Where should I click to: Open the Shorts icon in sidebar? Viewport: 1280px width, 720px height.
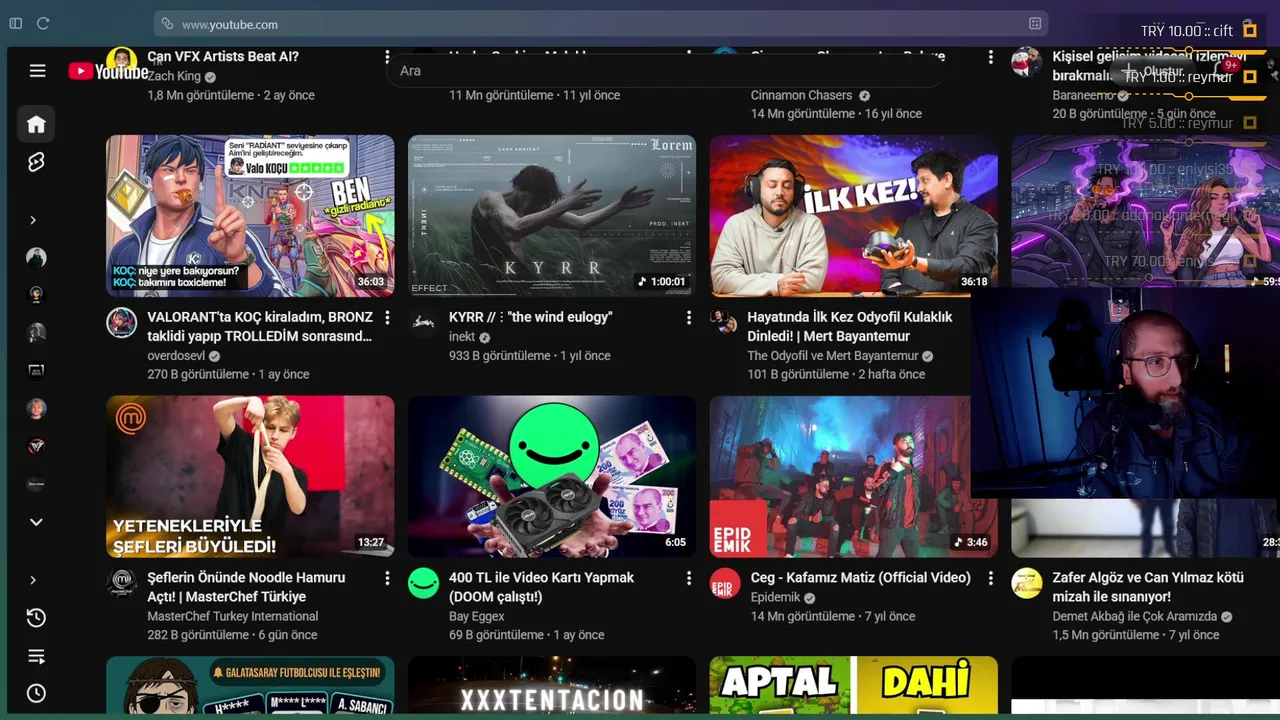tap(36, 162)
